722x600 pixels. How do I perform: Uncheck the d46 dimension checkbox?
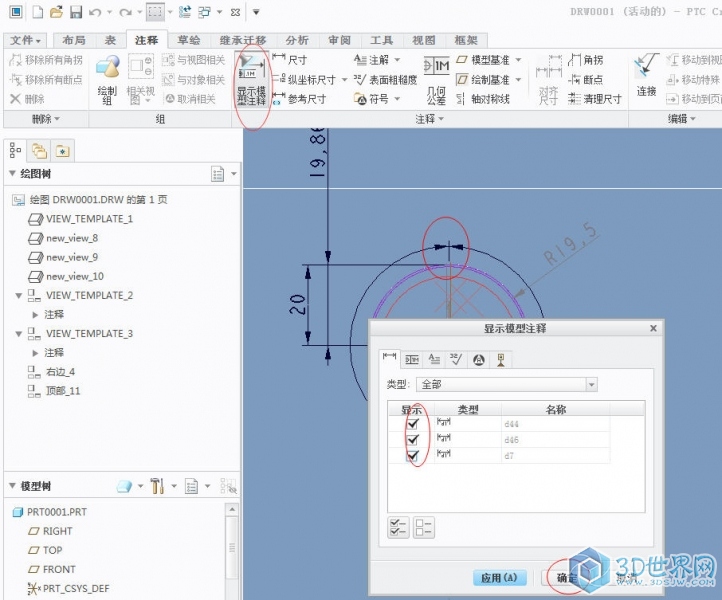(413, 439)
